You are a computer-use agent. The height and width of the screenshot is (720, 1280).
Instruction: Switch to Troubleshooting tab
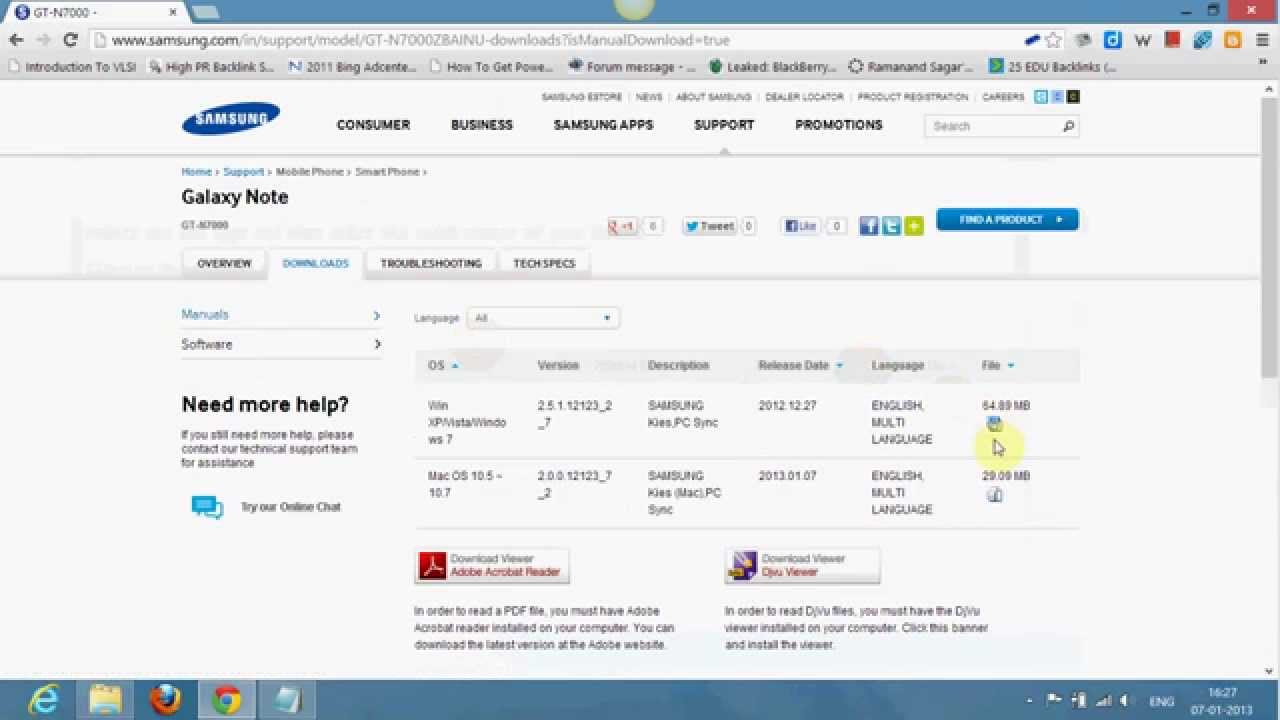click(x=431, y=263)
